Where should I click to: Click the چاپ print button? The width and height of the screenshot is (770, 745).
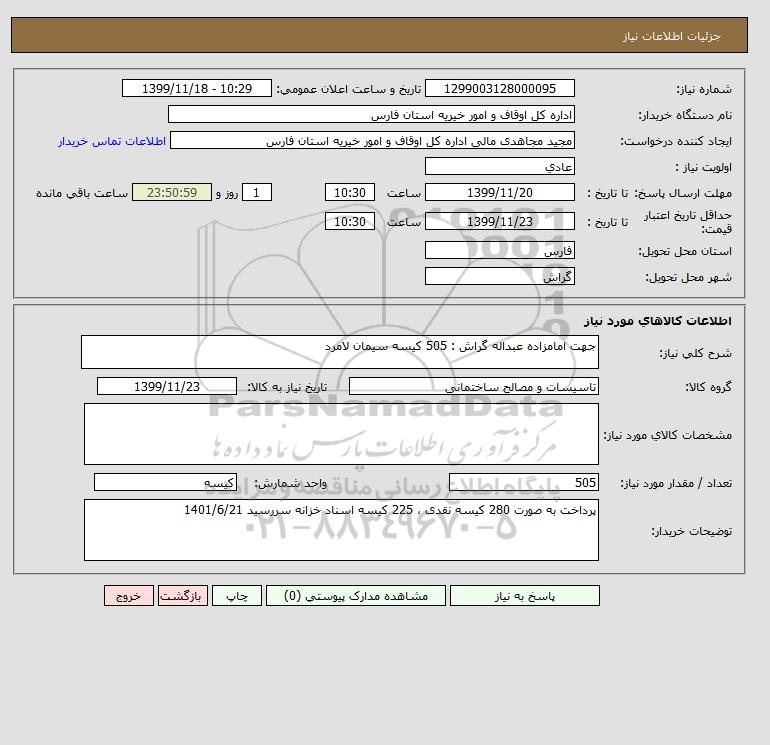(x=237, y=596)
